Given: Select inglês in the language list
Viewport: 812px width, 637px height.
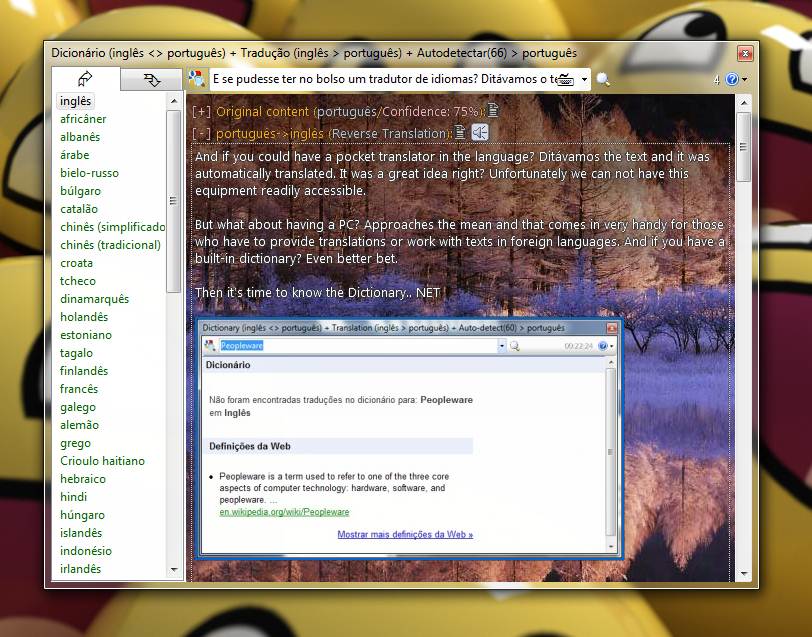Looking at the screenshot, I should [75, 101].
